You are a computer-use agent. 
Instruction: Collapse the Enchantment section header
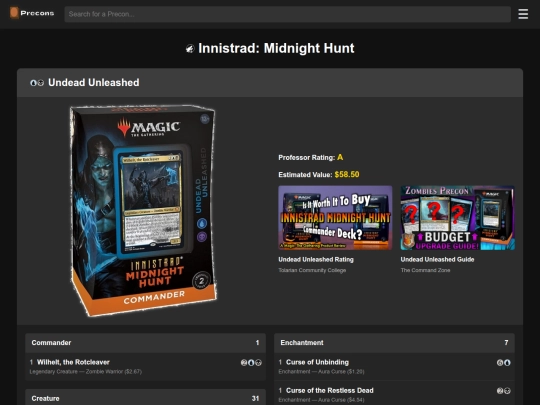(394, 343)
